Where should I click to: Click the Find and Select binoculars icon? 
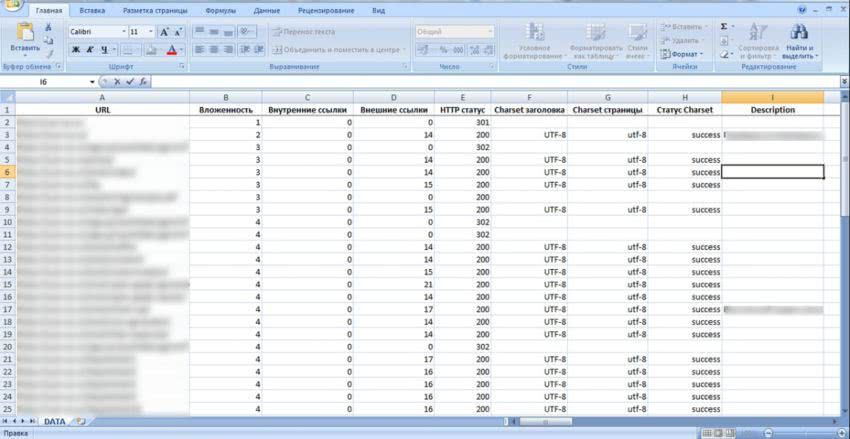(x=798, y=32)
